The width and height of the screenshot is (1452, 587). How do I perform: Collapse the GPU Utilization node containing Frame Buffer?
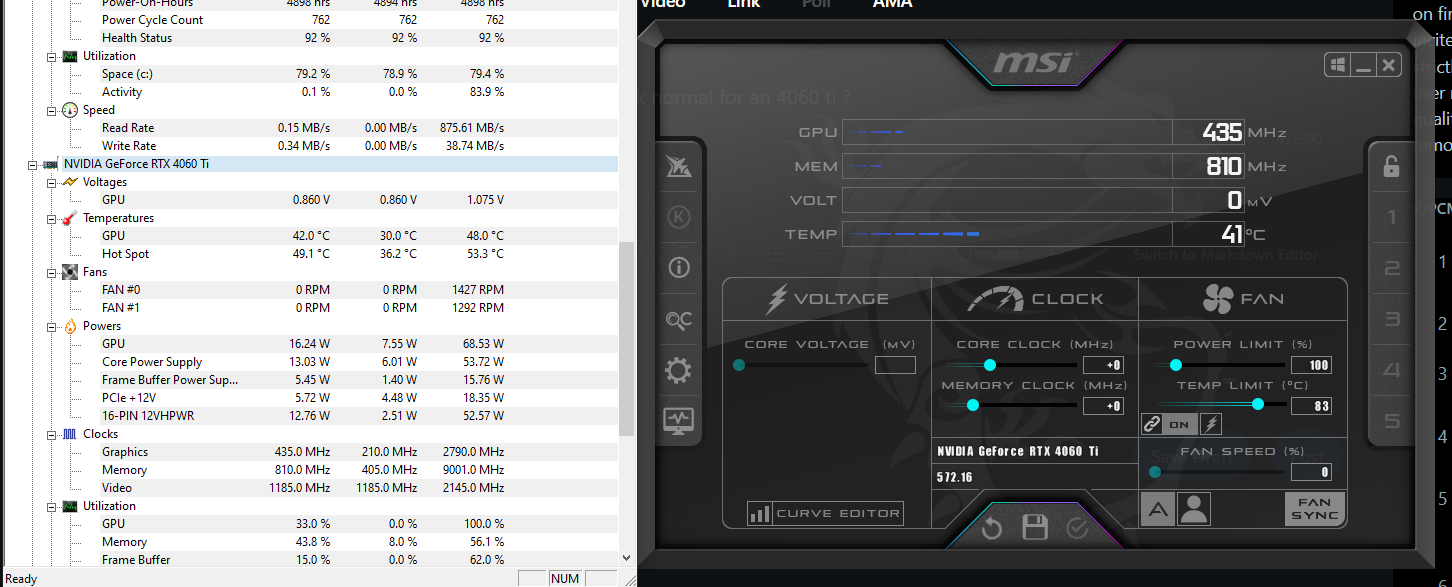click(52, 506)
